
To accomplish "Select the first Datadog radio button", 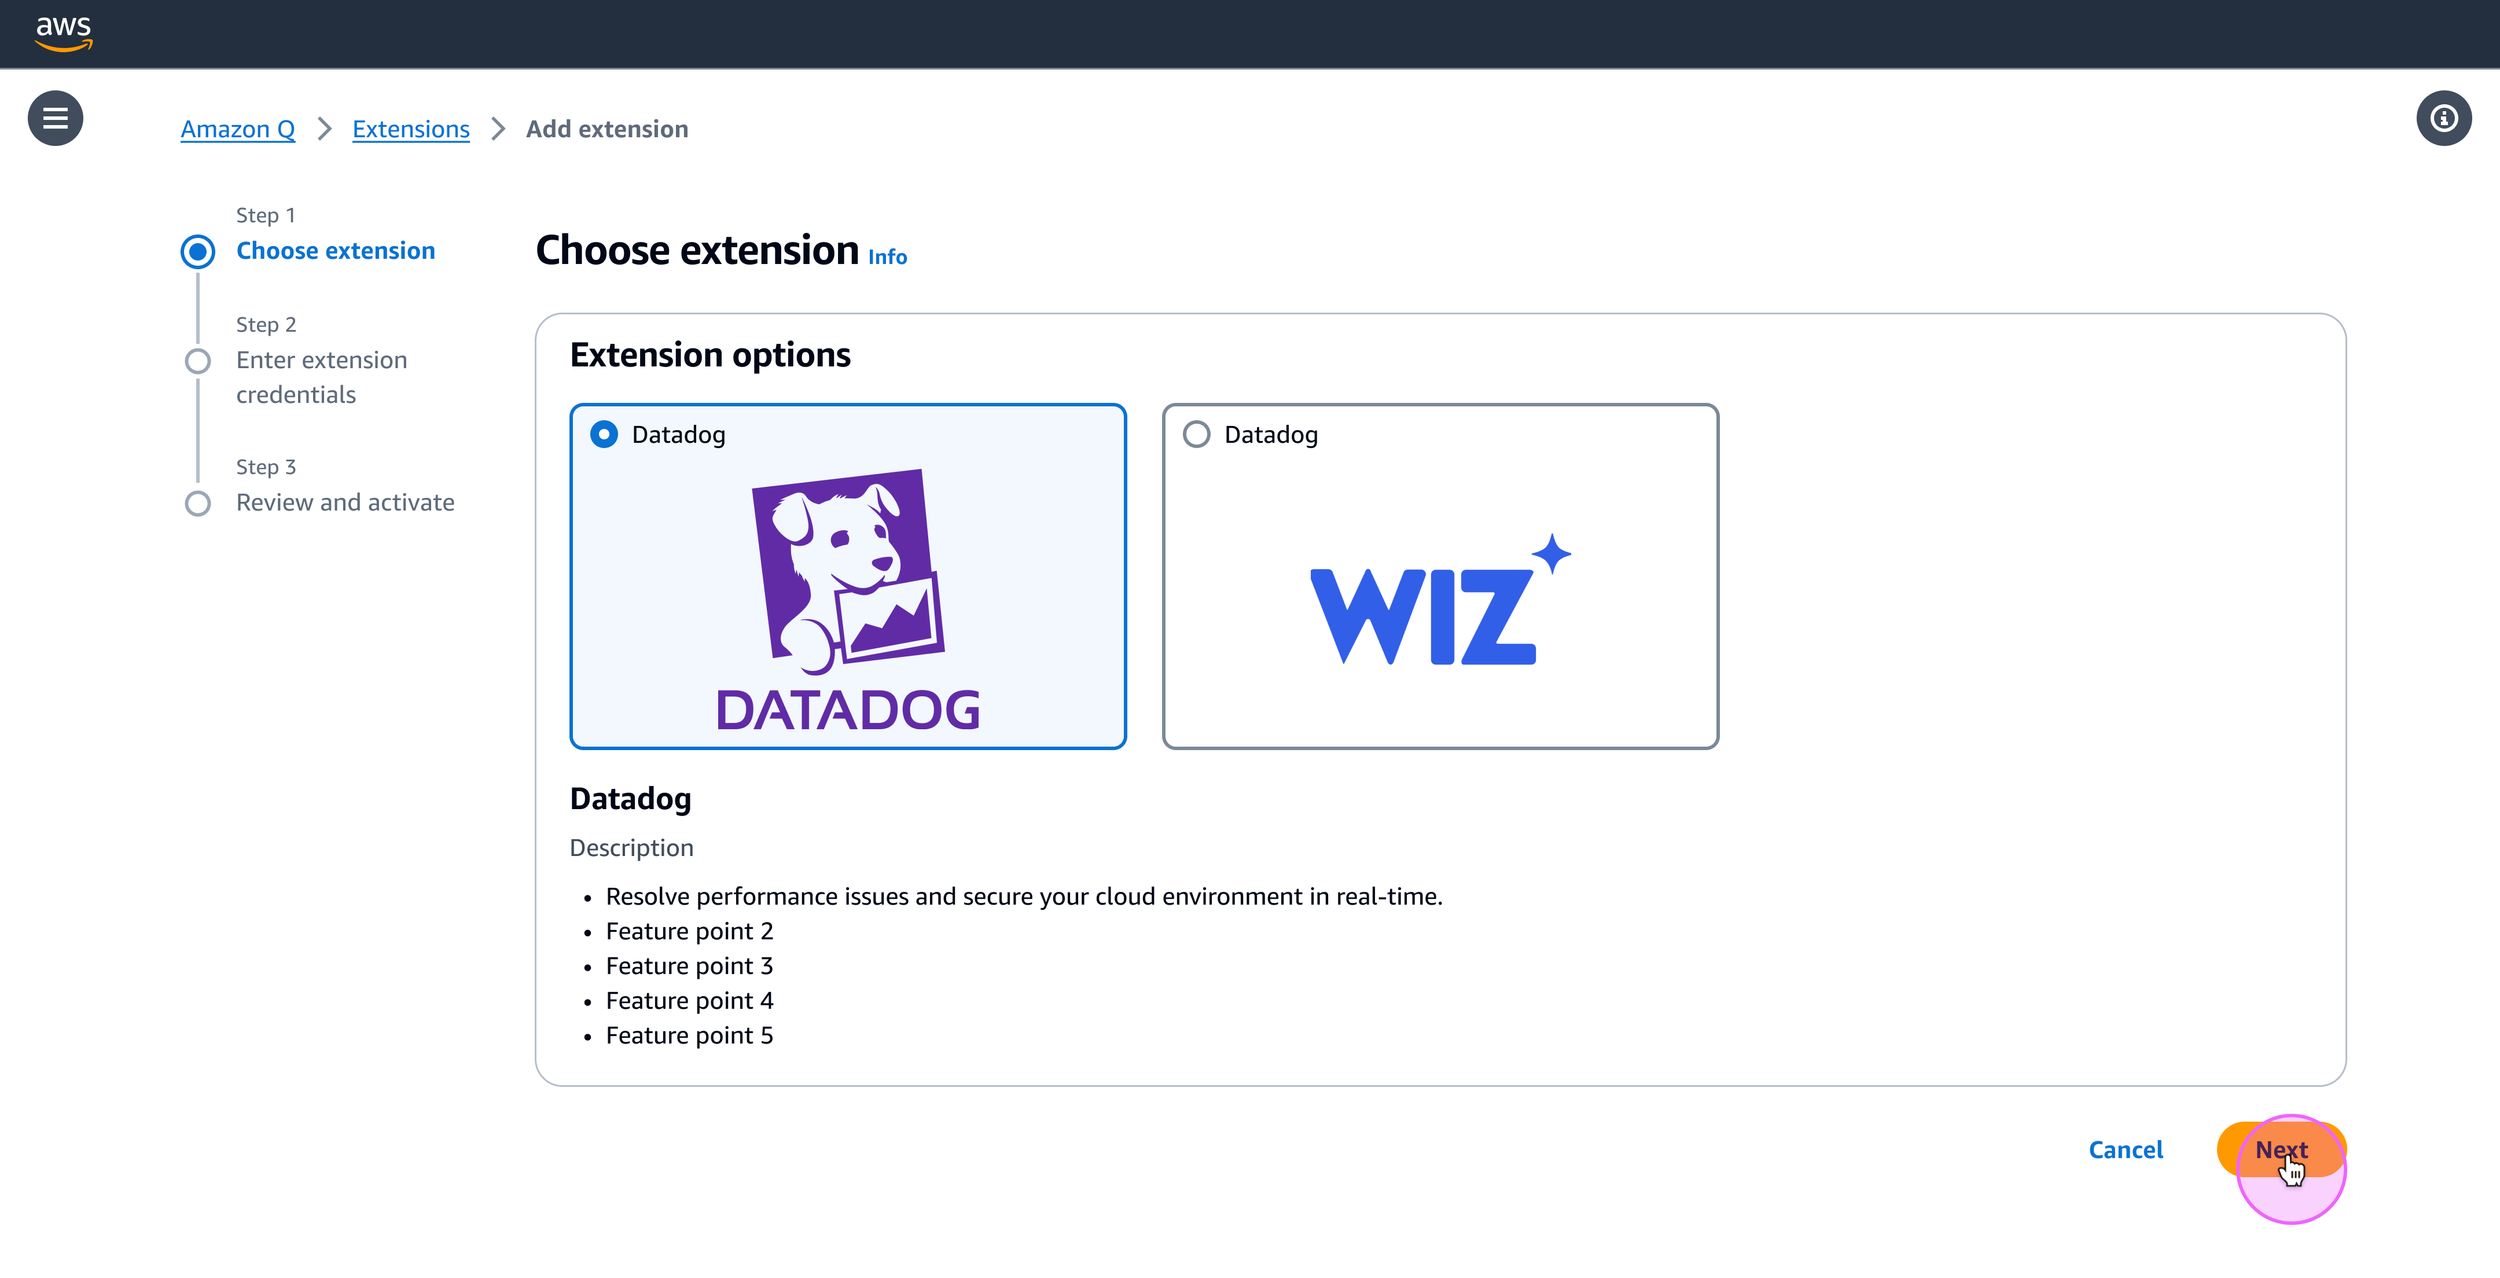I will (604, 434).
